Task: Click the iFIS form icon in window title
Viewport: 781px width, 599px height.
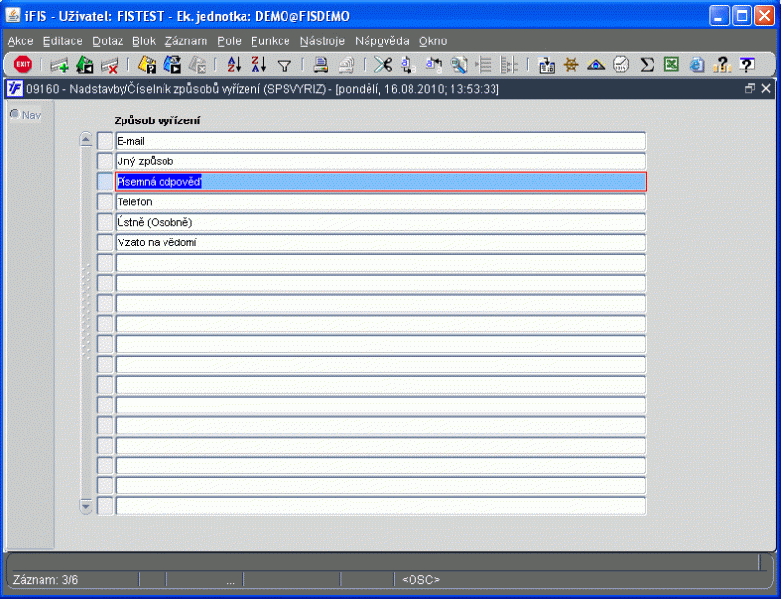Action: click(x=14, y=89)
